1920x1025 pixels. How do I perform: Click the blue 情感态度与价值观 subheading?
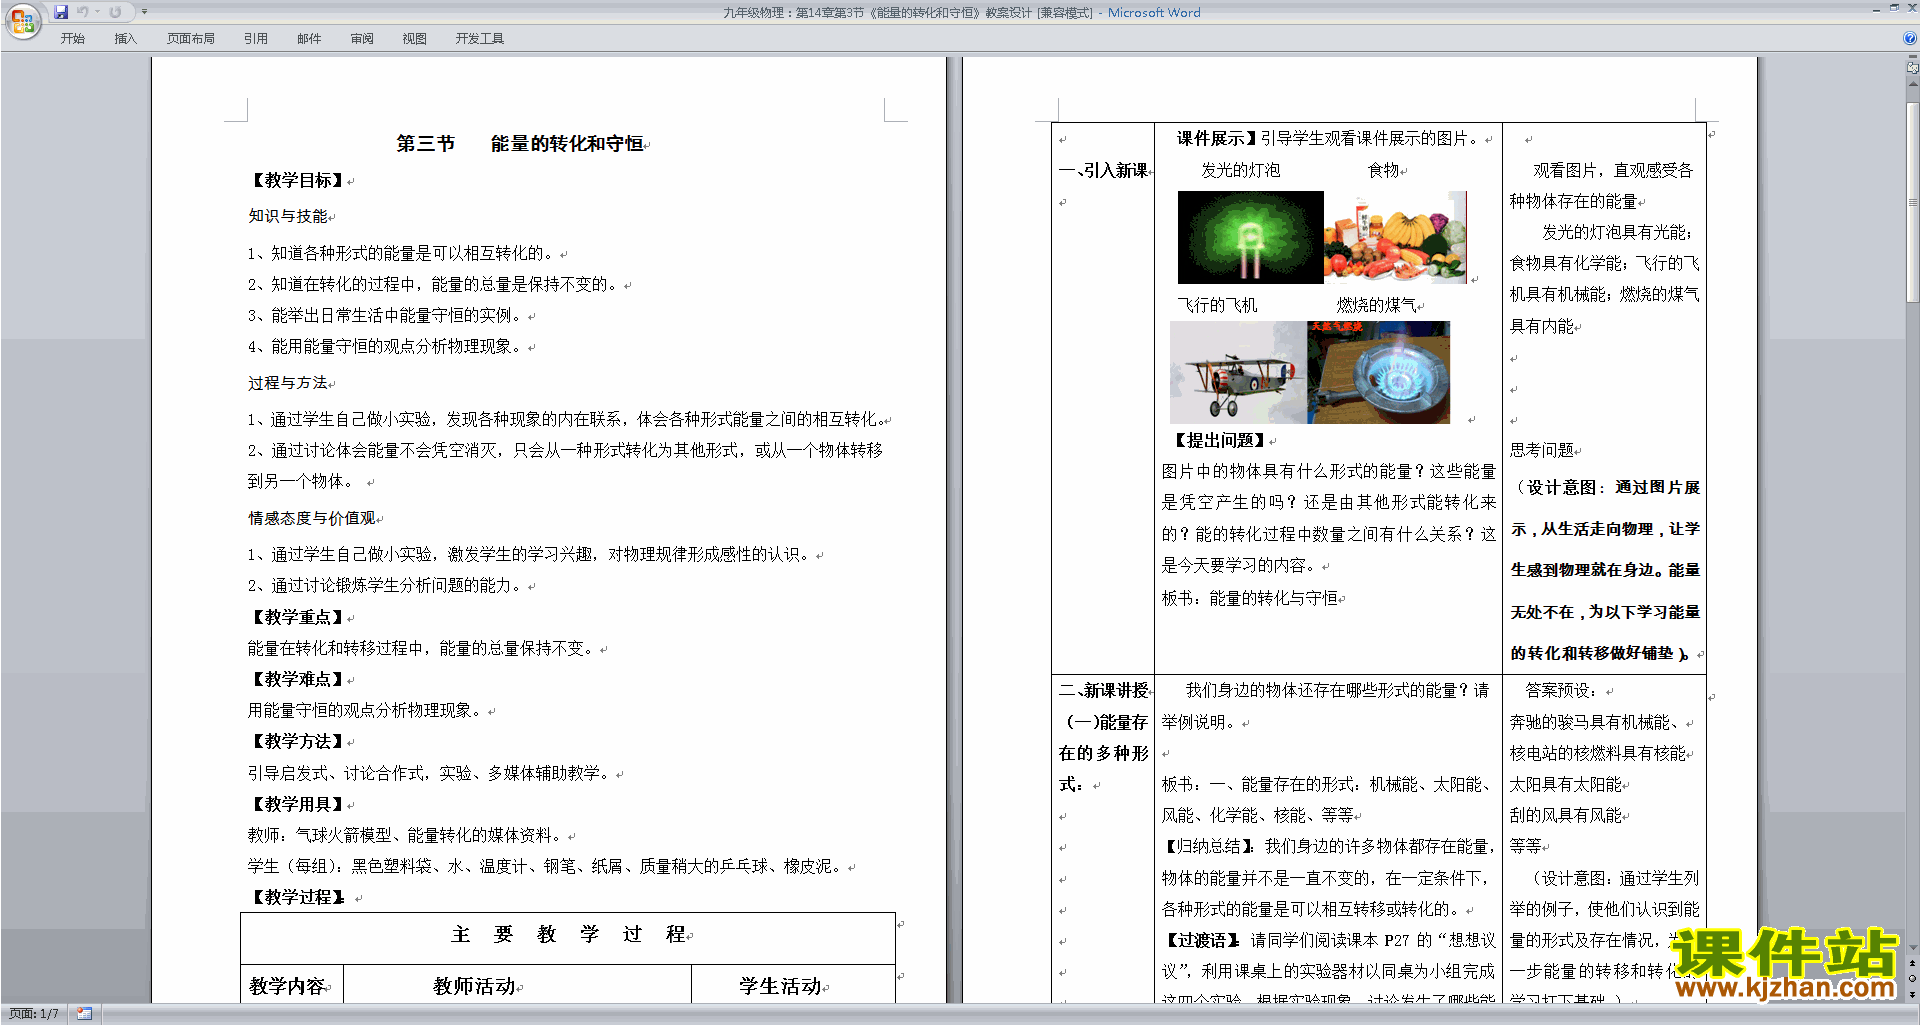pos(312,518)
